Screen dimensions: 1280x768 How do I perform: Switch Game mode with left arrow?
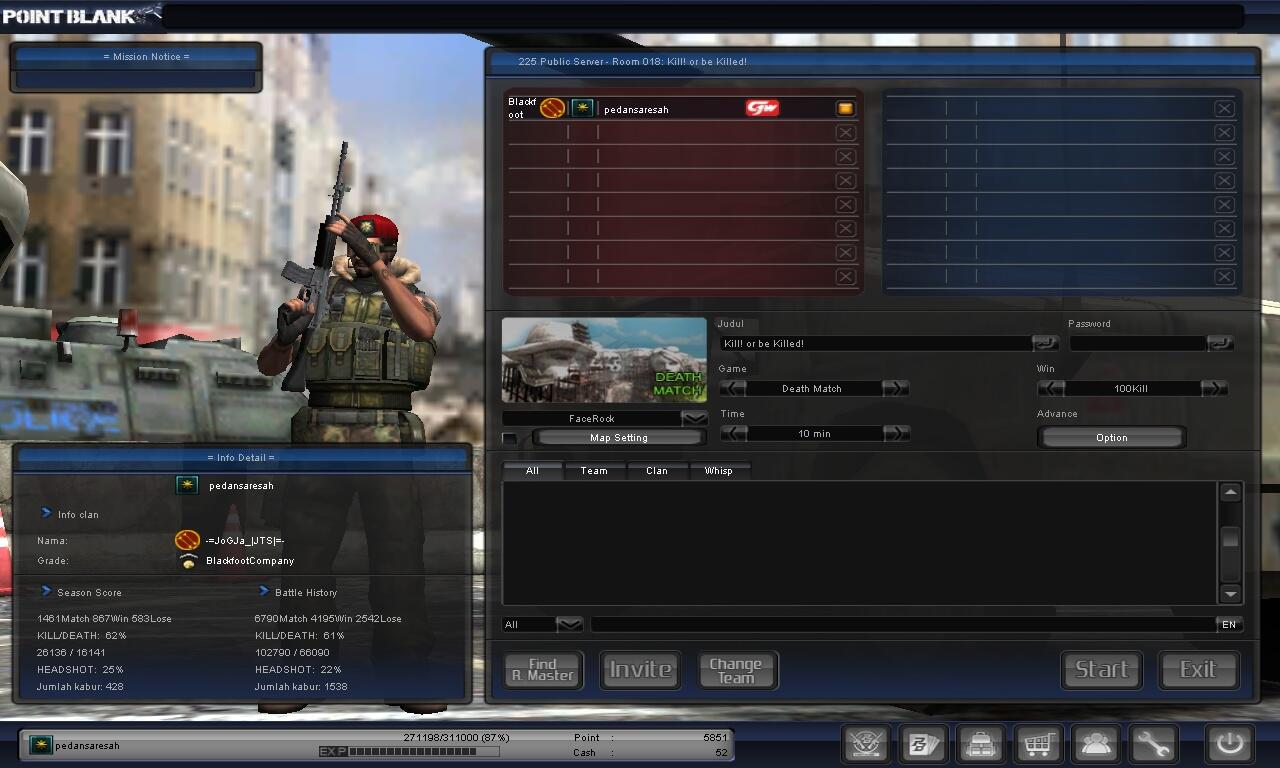coord(733,388)
